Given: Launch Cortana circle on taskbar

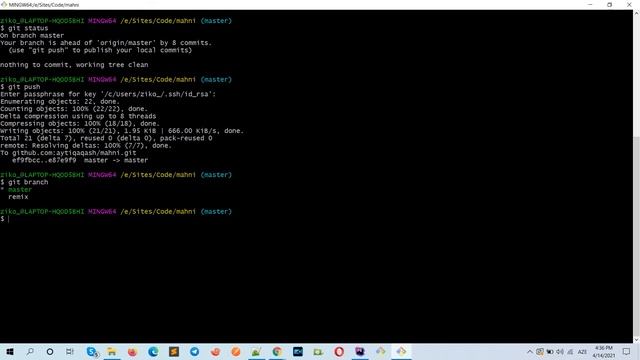Looking at the screenshot, I should click(50, 351).
